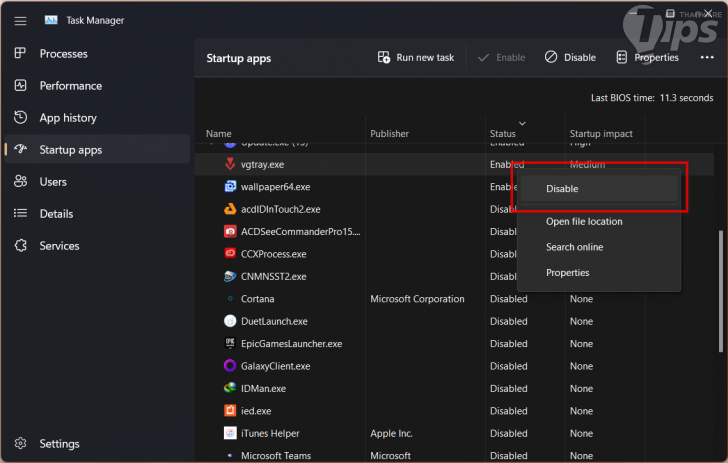Open the three-dot more options menu

coord(707,58)
